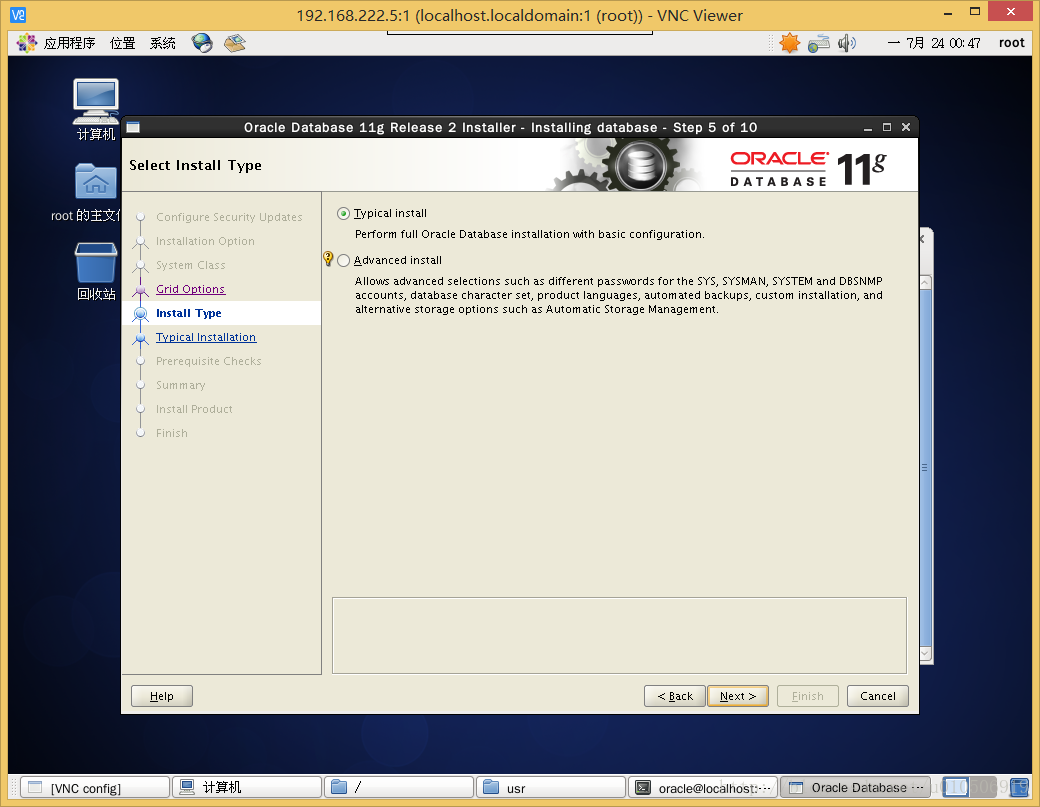Click the hint lightbulb icon beside Advanced install
1040x807 pixels.
328,259
